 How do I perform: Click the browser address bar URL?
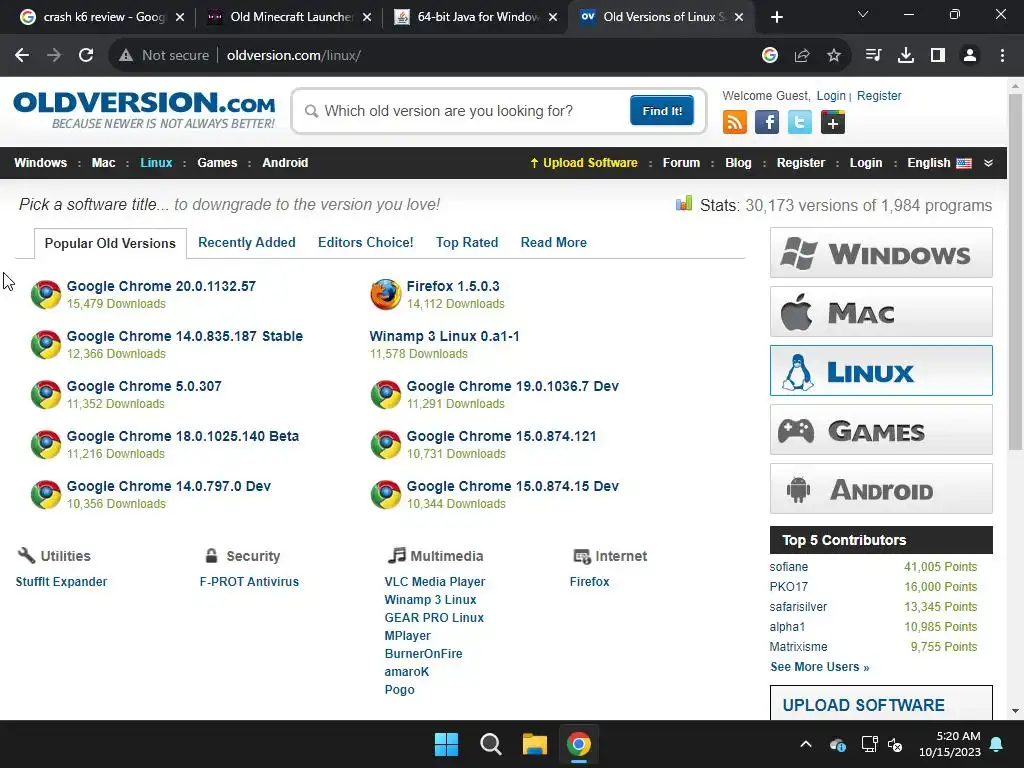click(x=294, y=56)
